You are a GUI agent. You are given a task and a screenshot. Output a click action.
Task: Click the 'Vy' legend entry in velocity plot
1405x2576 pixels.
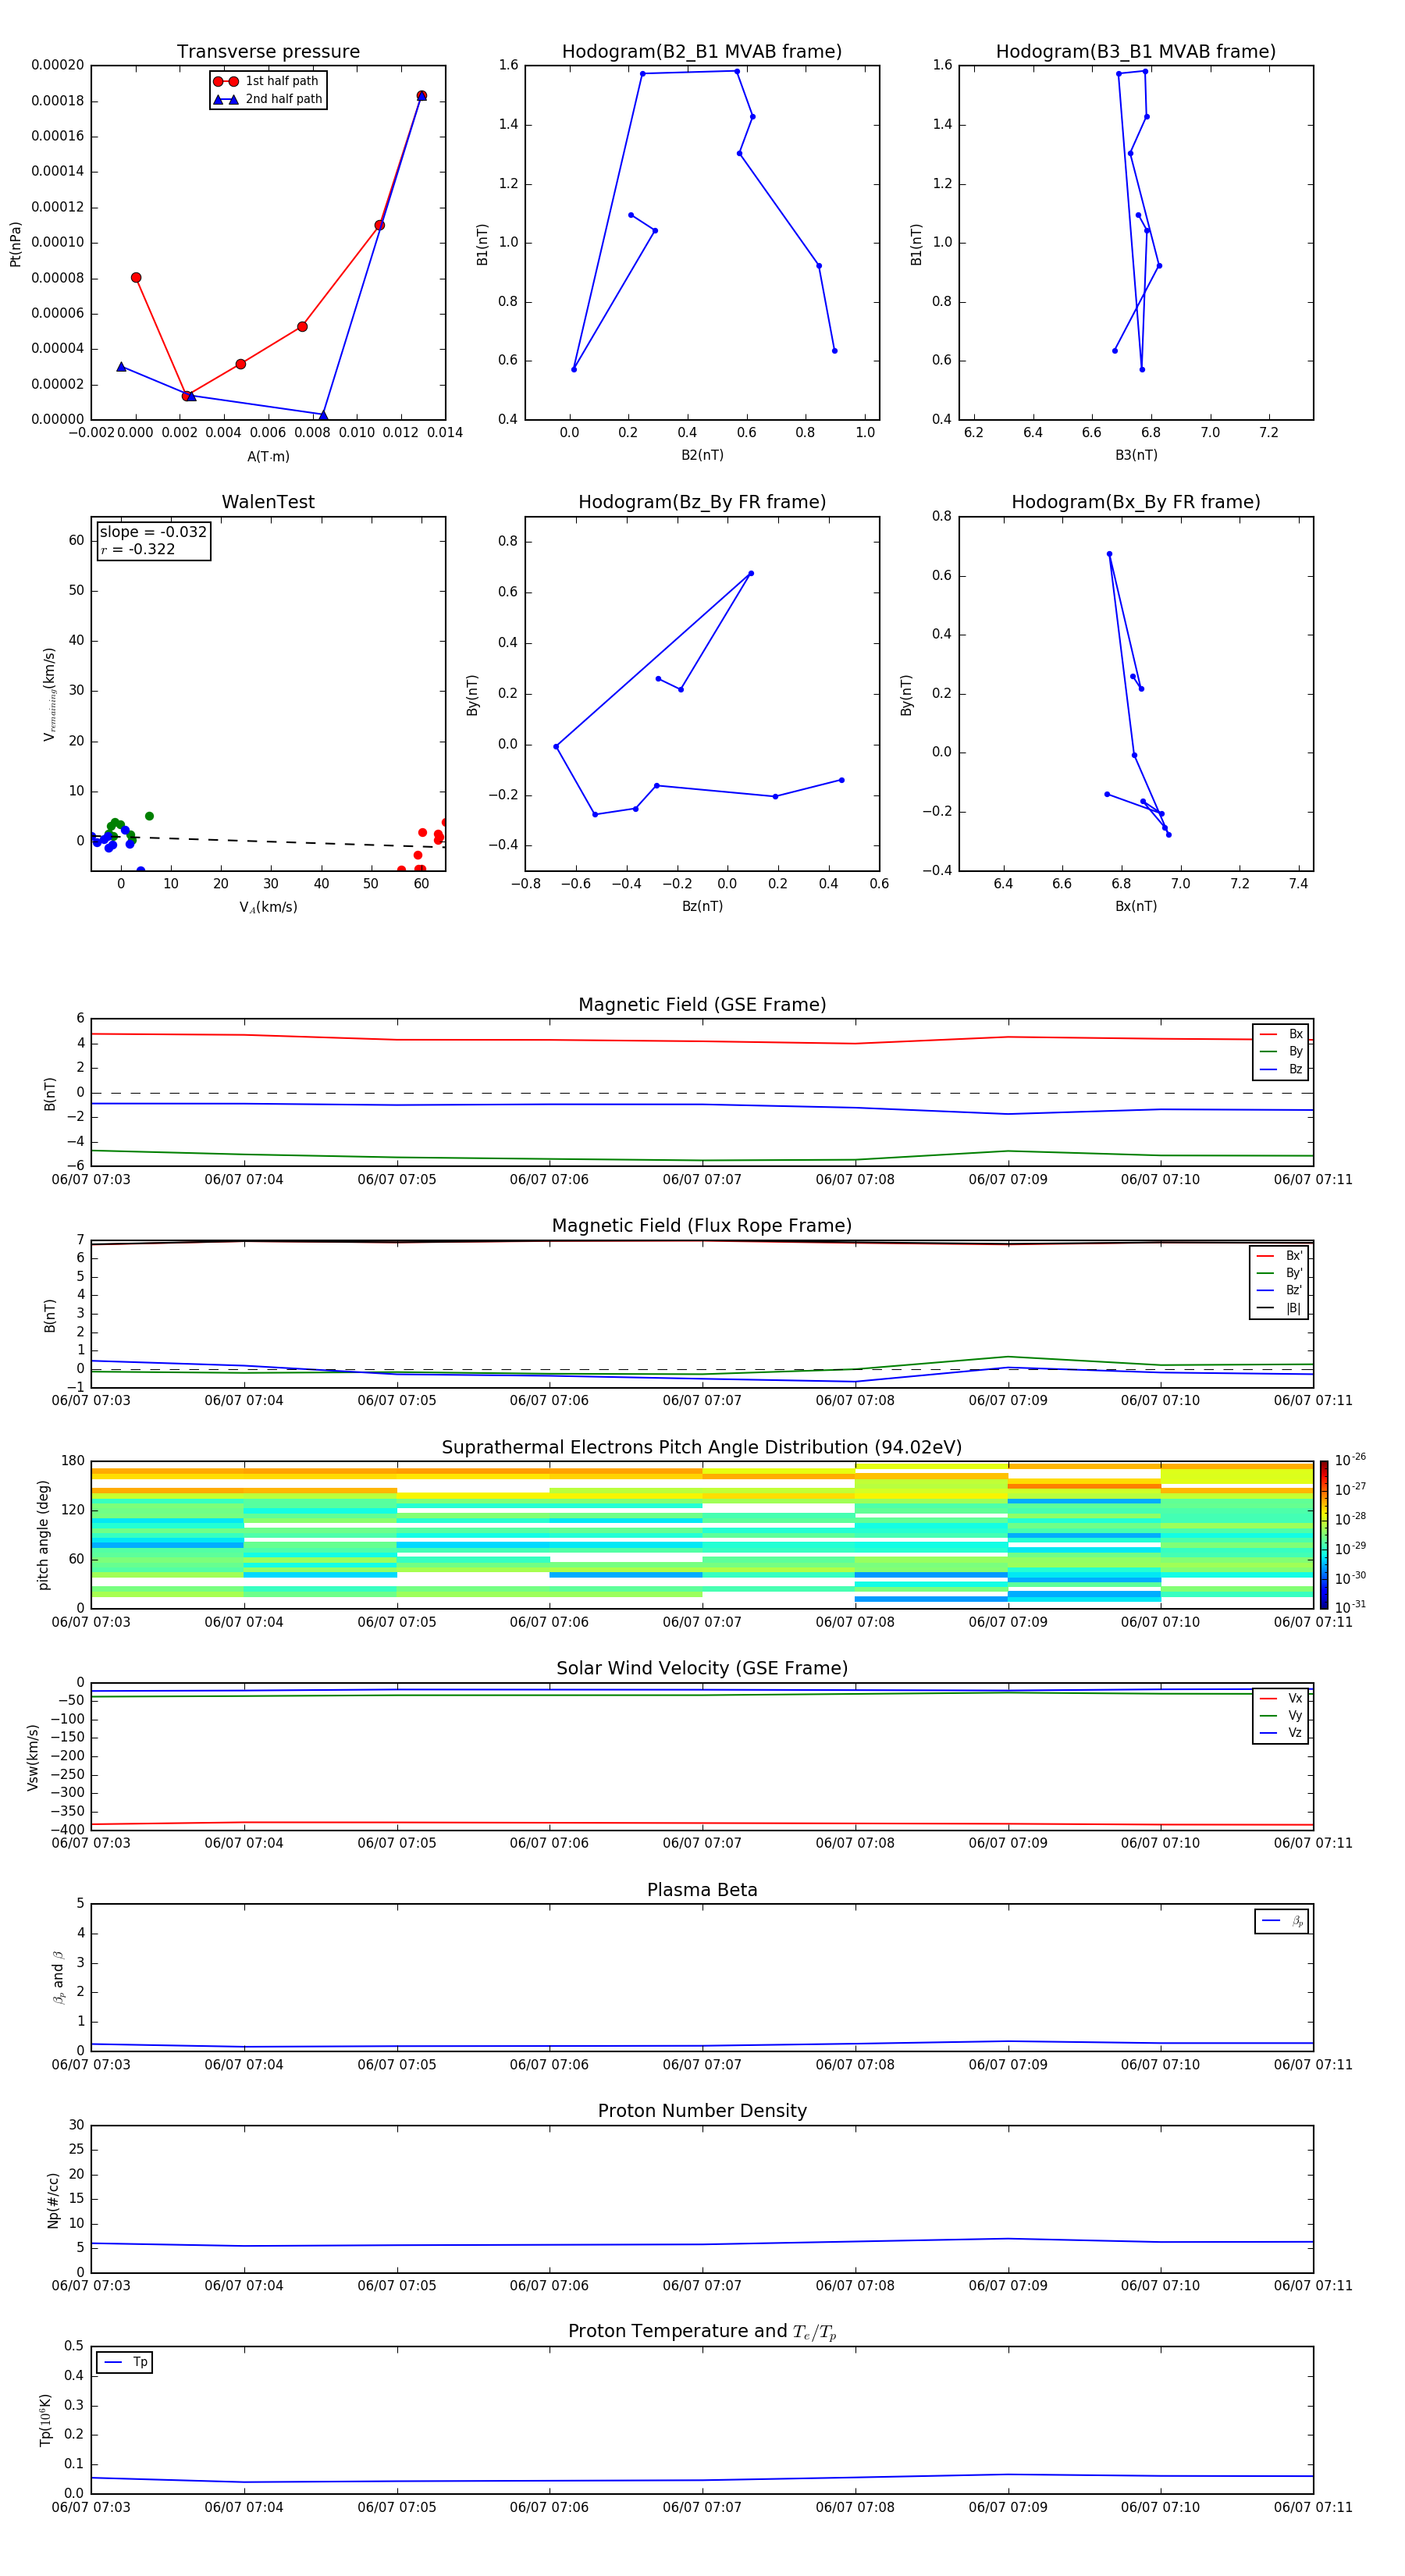pyautogui.click(x=1281, y=1715)
